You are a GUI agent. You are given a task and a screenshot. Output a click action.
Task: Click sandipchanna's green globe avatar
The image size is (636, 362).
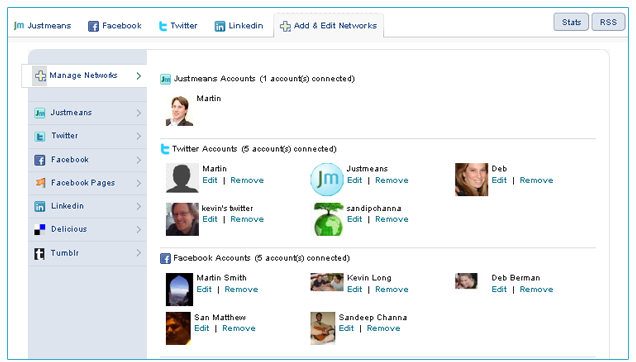[327, 219]
